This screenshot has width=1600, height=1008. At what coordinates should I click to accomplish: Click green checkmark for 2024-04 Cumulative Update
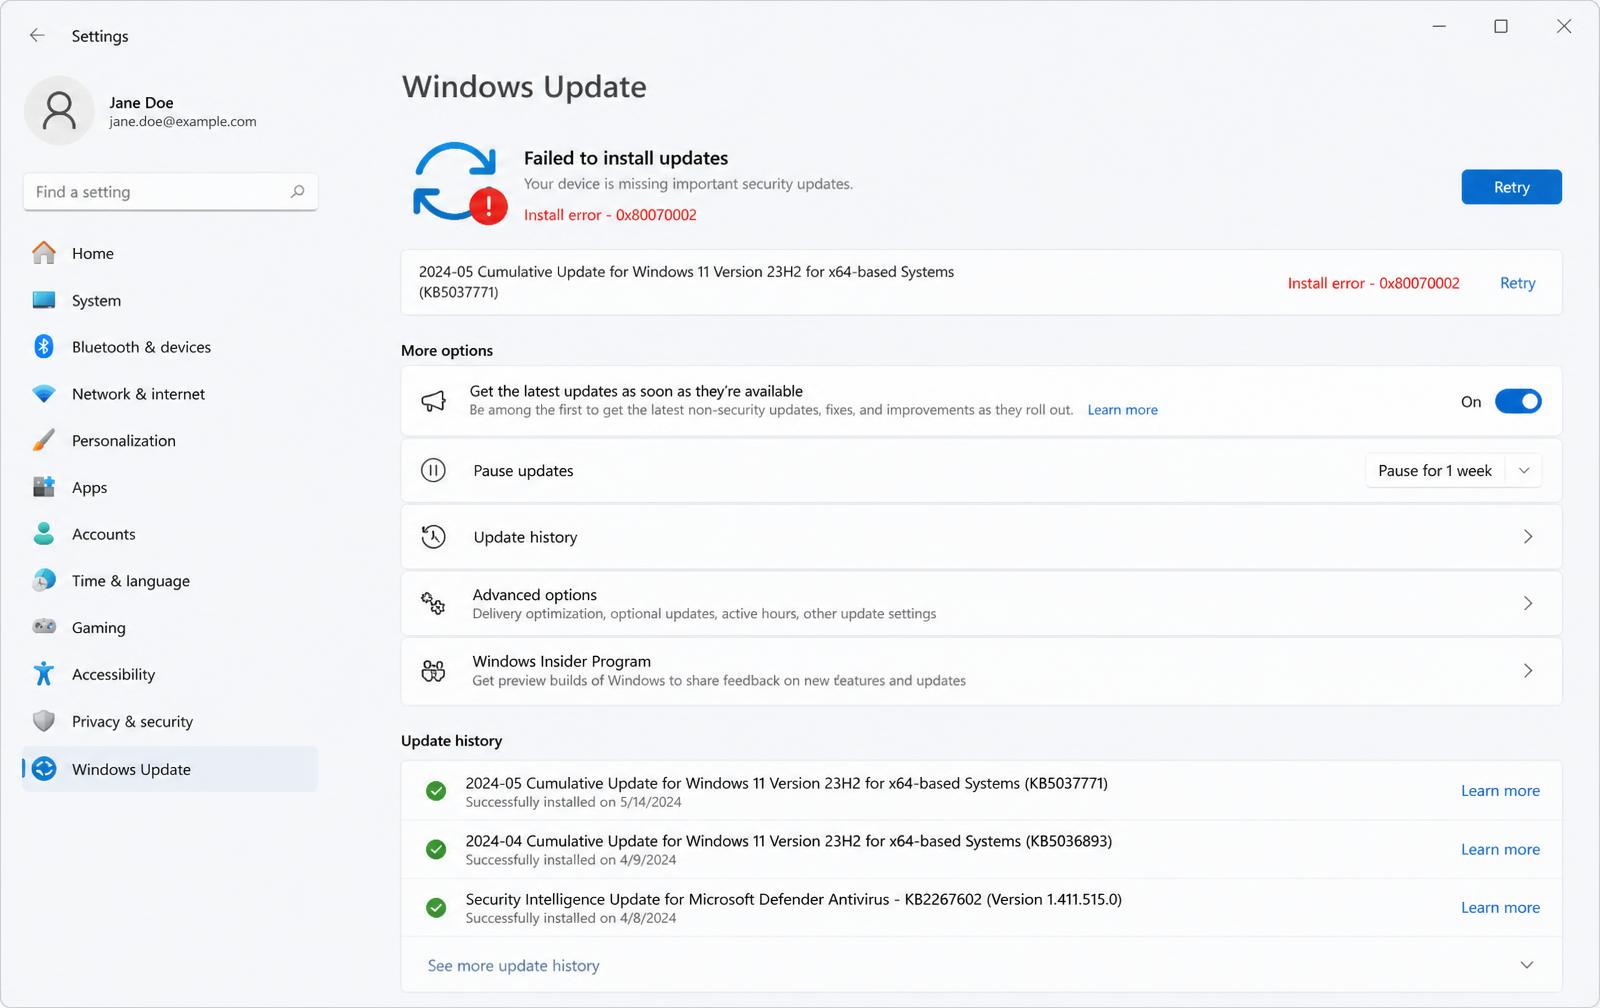click(x=436, y=849)
